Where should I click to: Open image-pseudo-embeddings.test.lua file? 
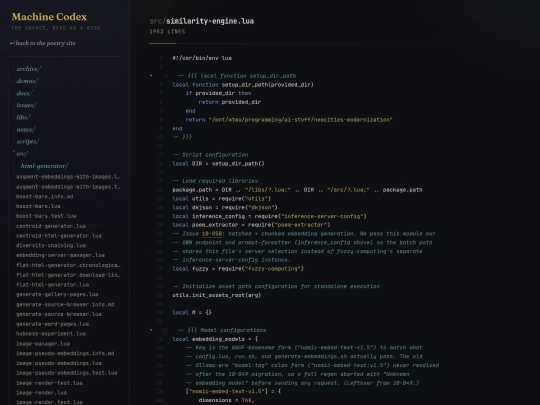[66, 373]
